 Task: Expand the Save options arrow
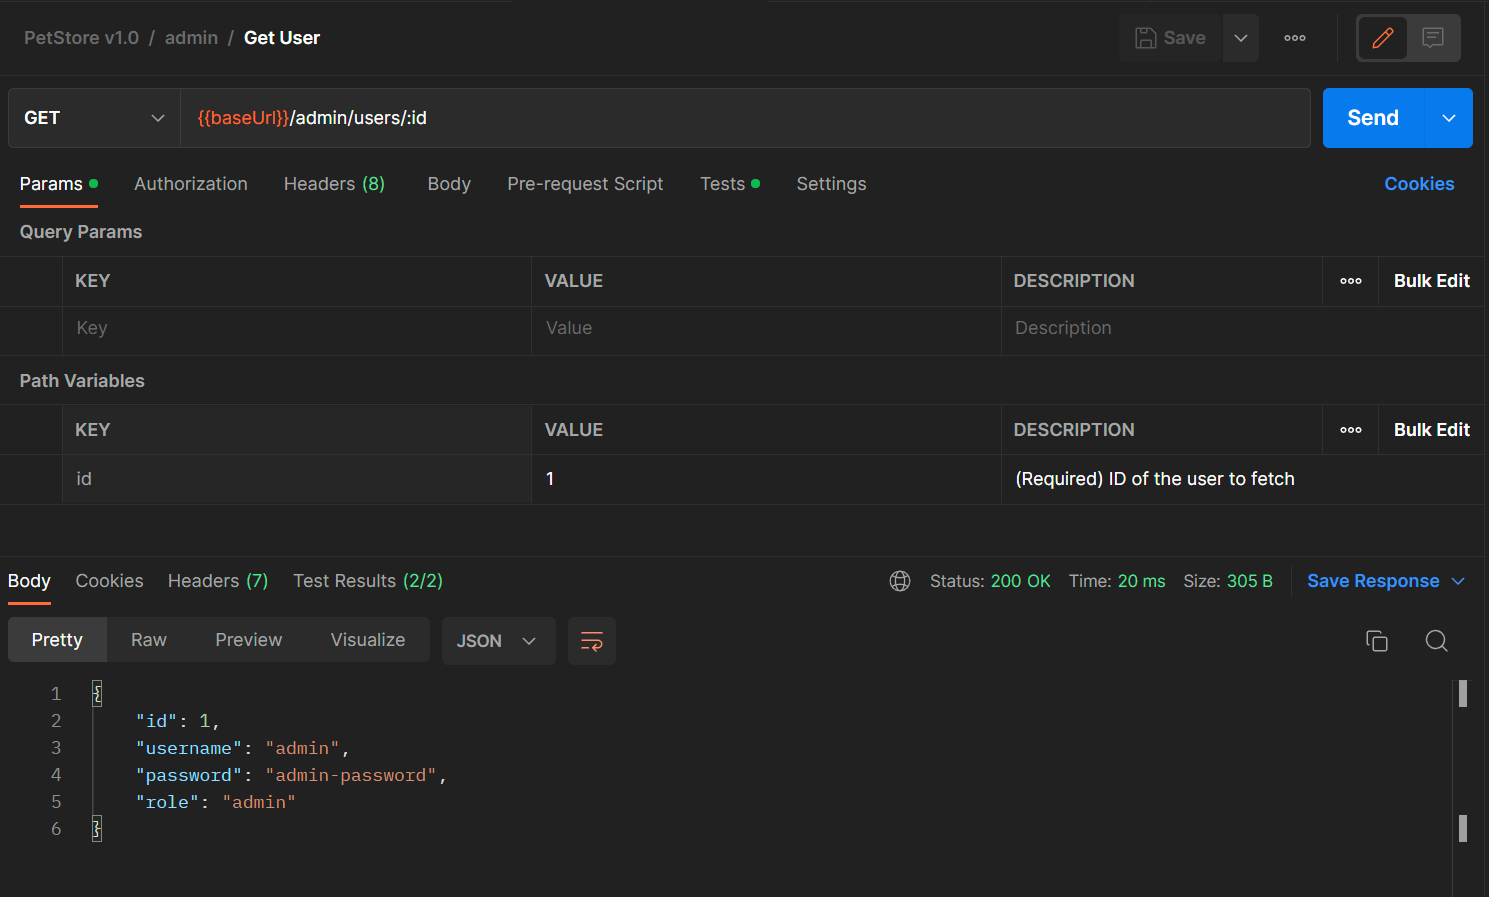click(x=1240, y=38)
